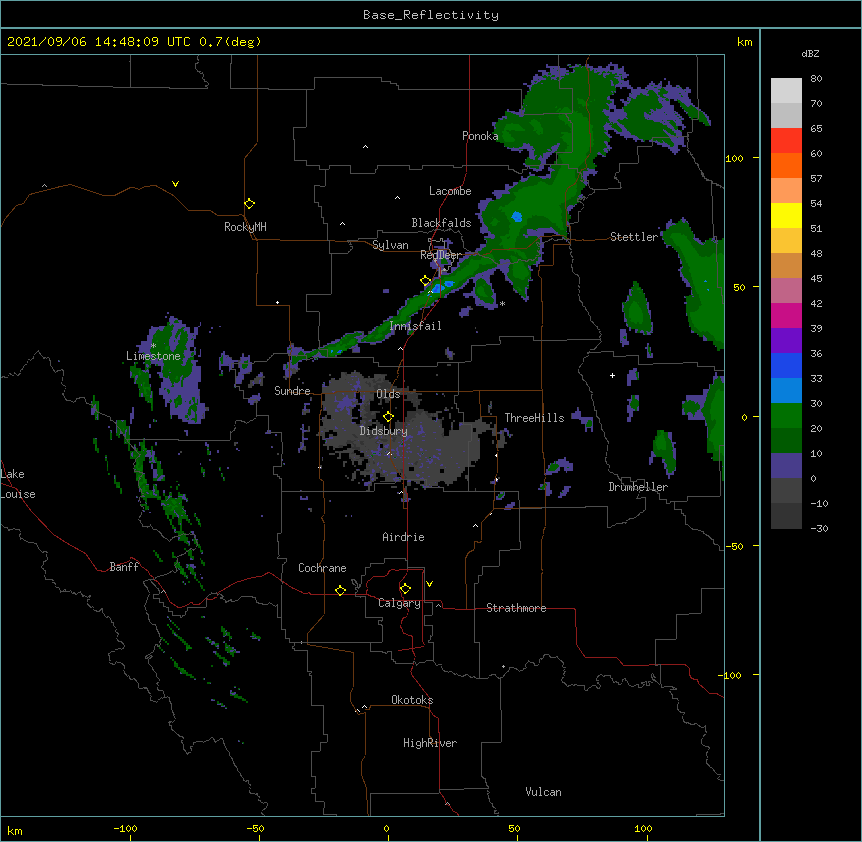Click the light blue 30-33 dBZ swatch
Screen dimensions: 862x842
coord(786,390)
